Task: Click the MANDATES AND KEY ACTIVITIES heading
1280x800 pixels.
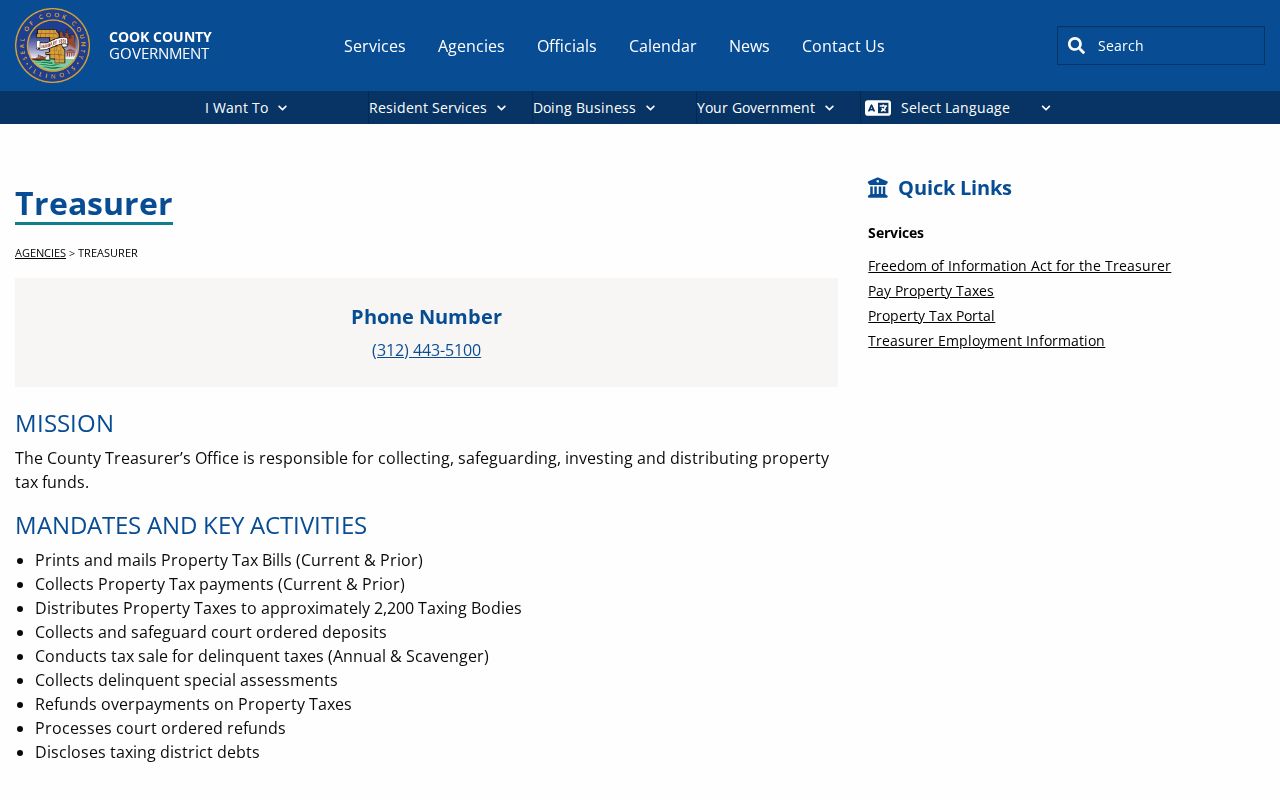Action: point(191,525)
